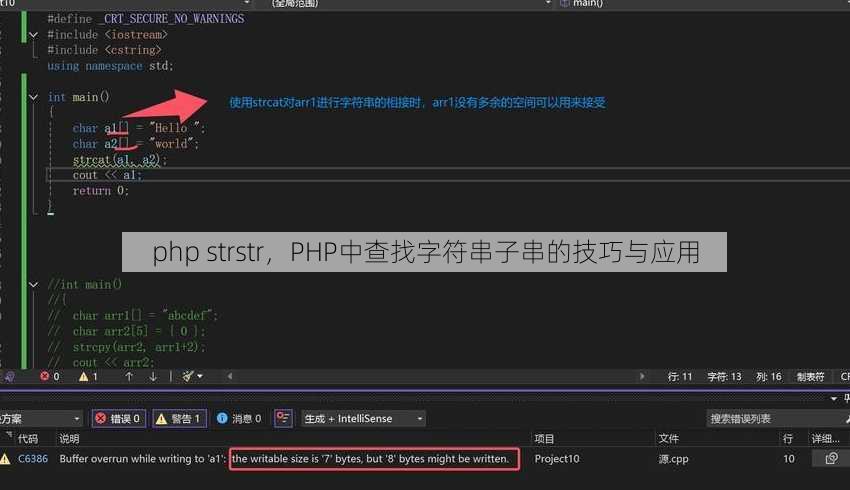The width and height of the screenshot is (850, 490).
Task: Click the #define _CRT_SECURE_NO_WARNINGS line
Action: coord(146,19)
